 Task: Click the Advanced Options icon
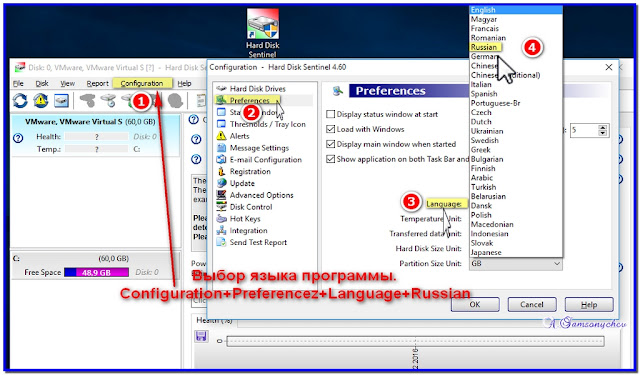click(x=221, y=195)
